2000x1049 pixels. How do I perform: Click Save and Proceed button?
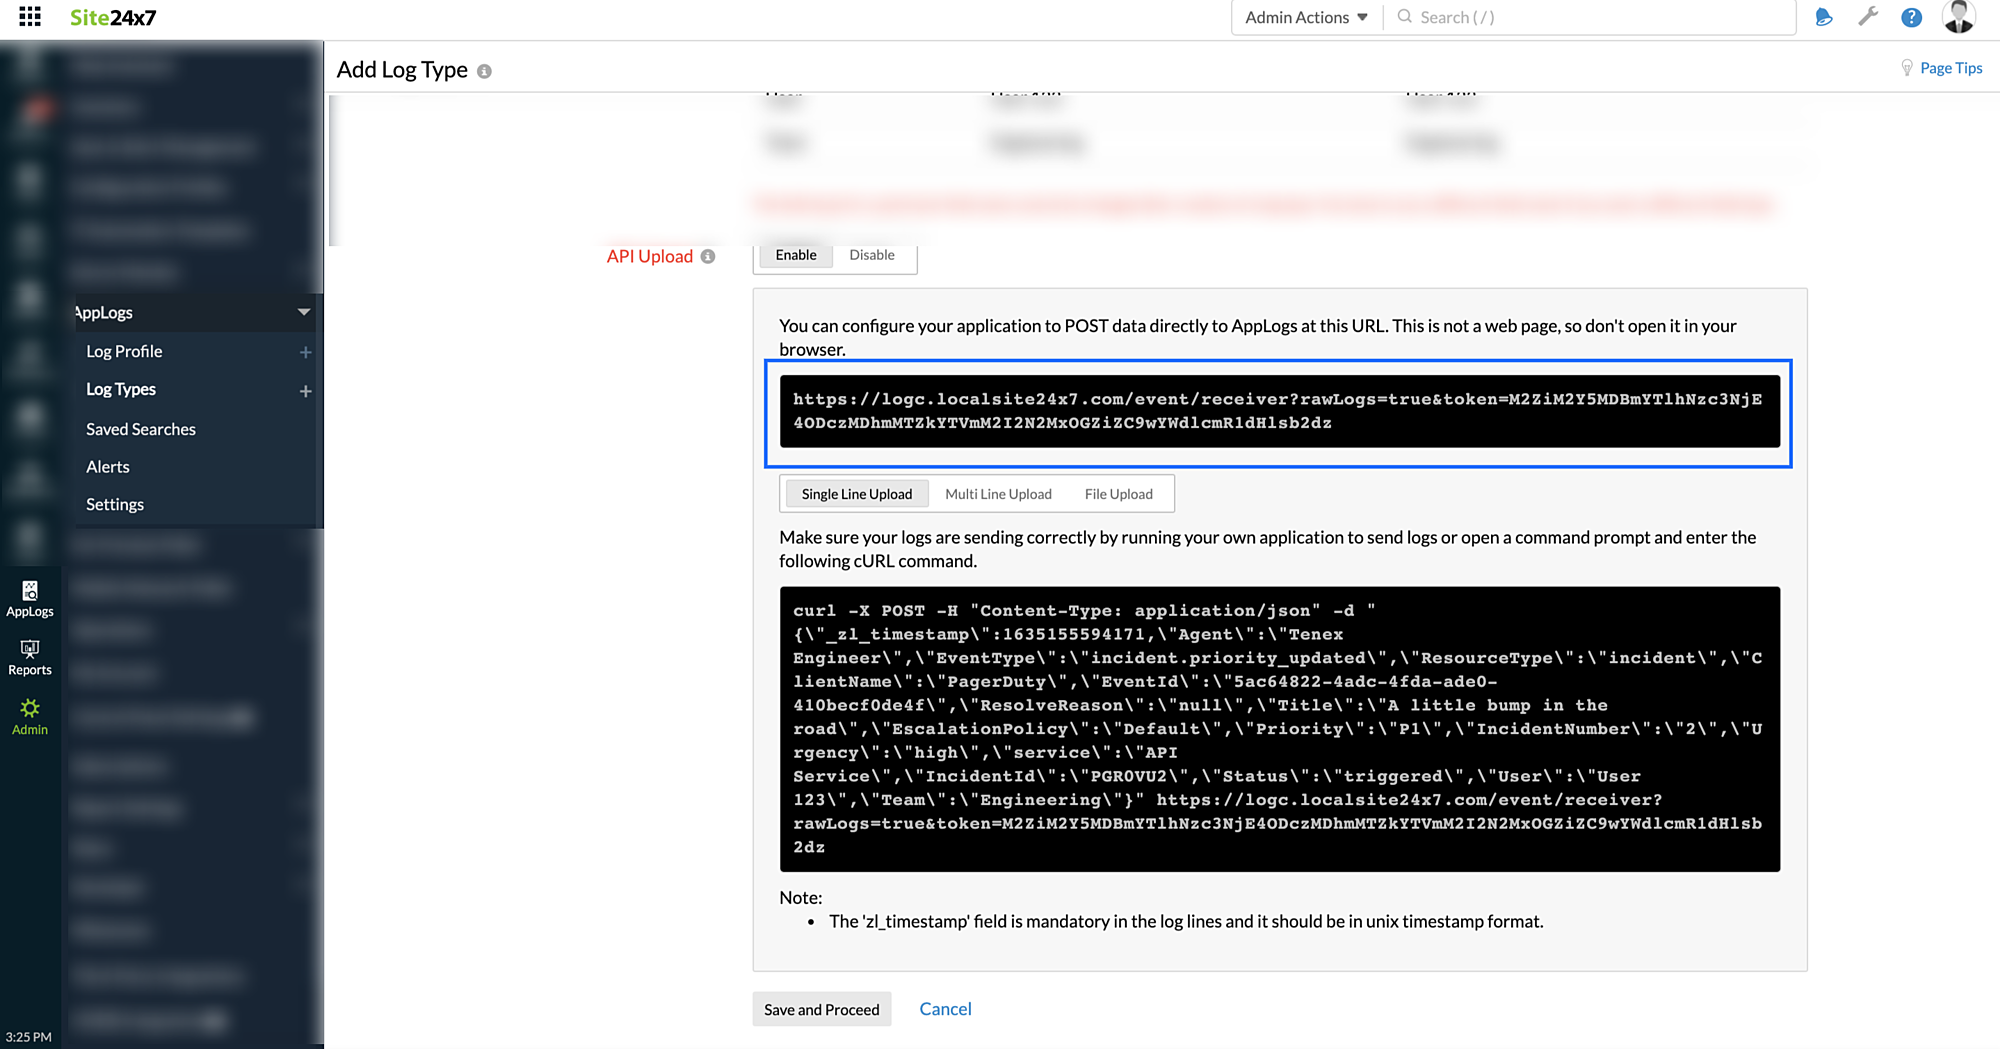point(821,1009)
